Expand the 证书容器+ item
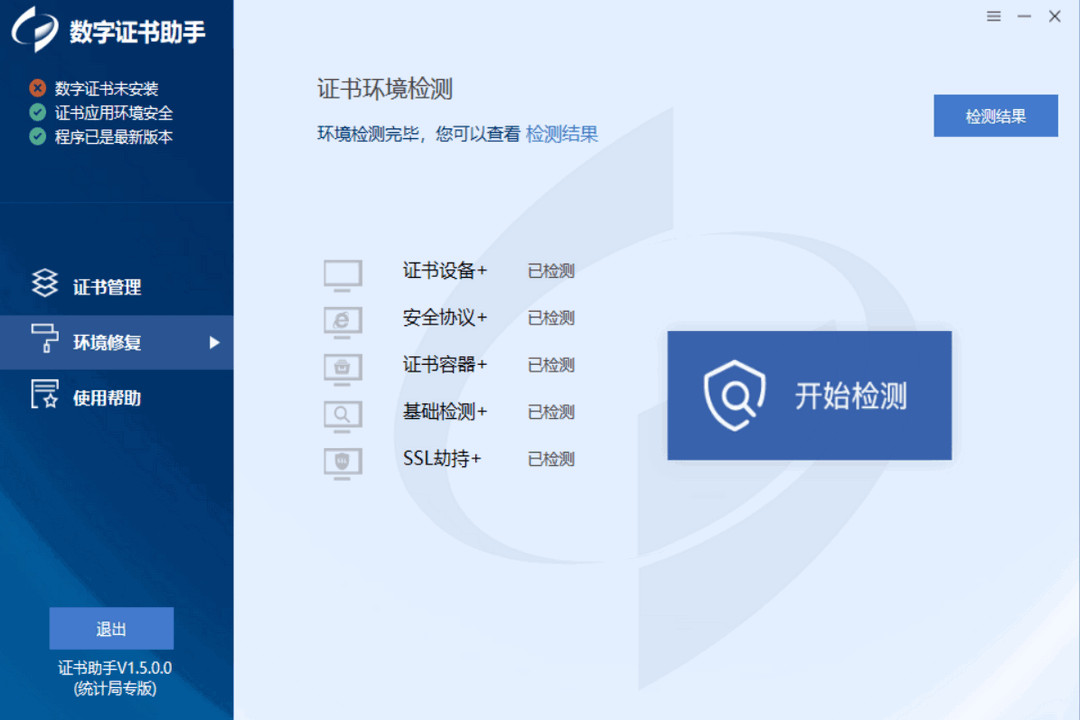Image resolution: width=1080 pixels, height=720 pixels. [x=445, y=364]
